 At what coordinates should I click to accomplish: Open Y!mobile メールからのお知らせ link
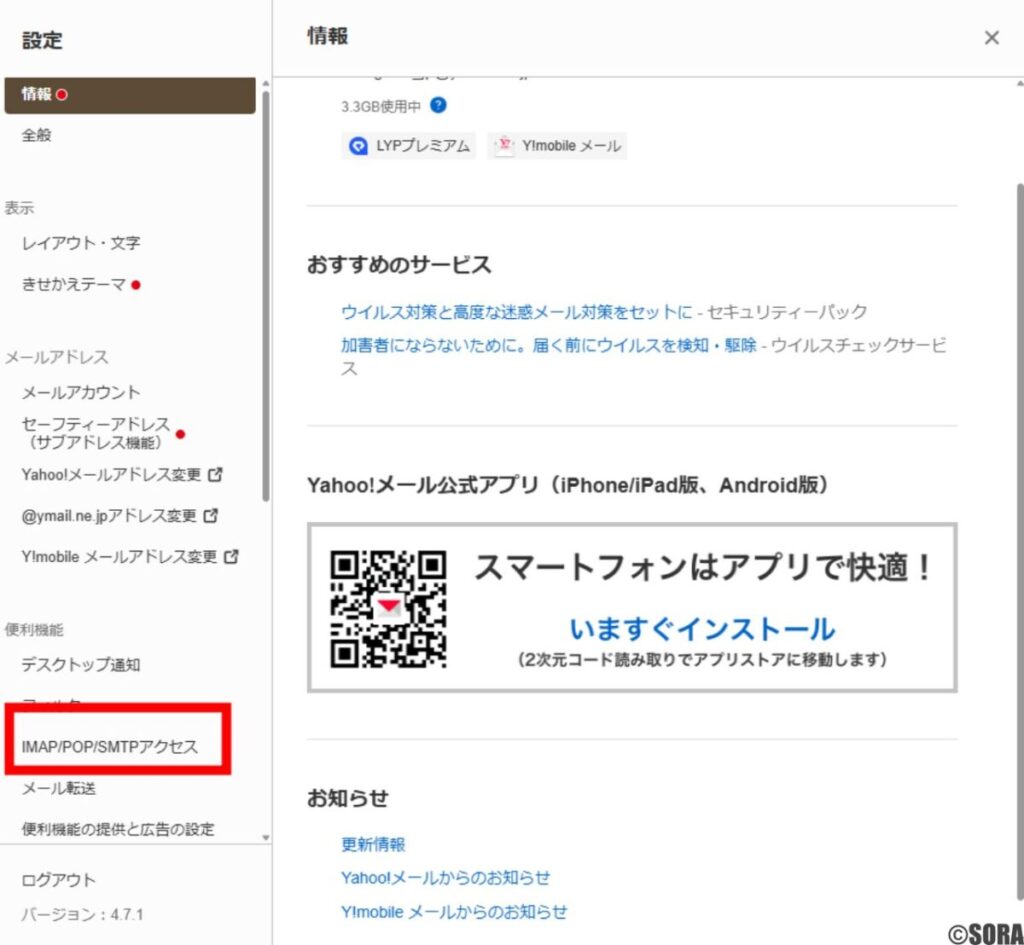[454, 912]
